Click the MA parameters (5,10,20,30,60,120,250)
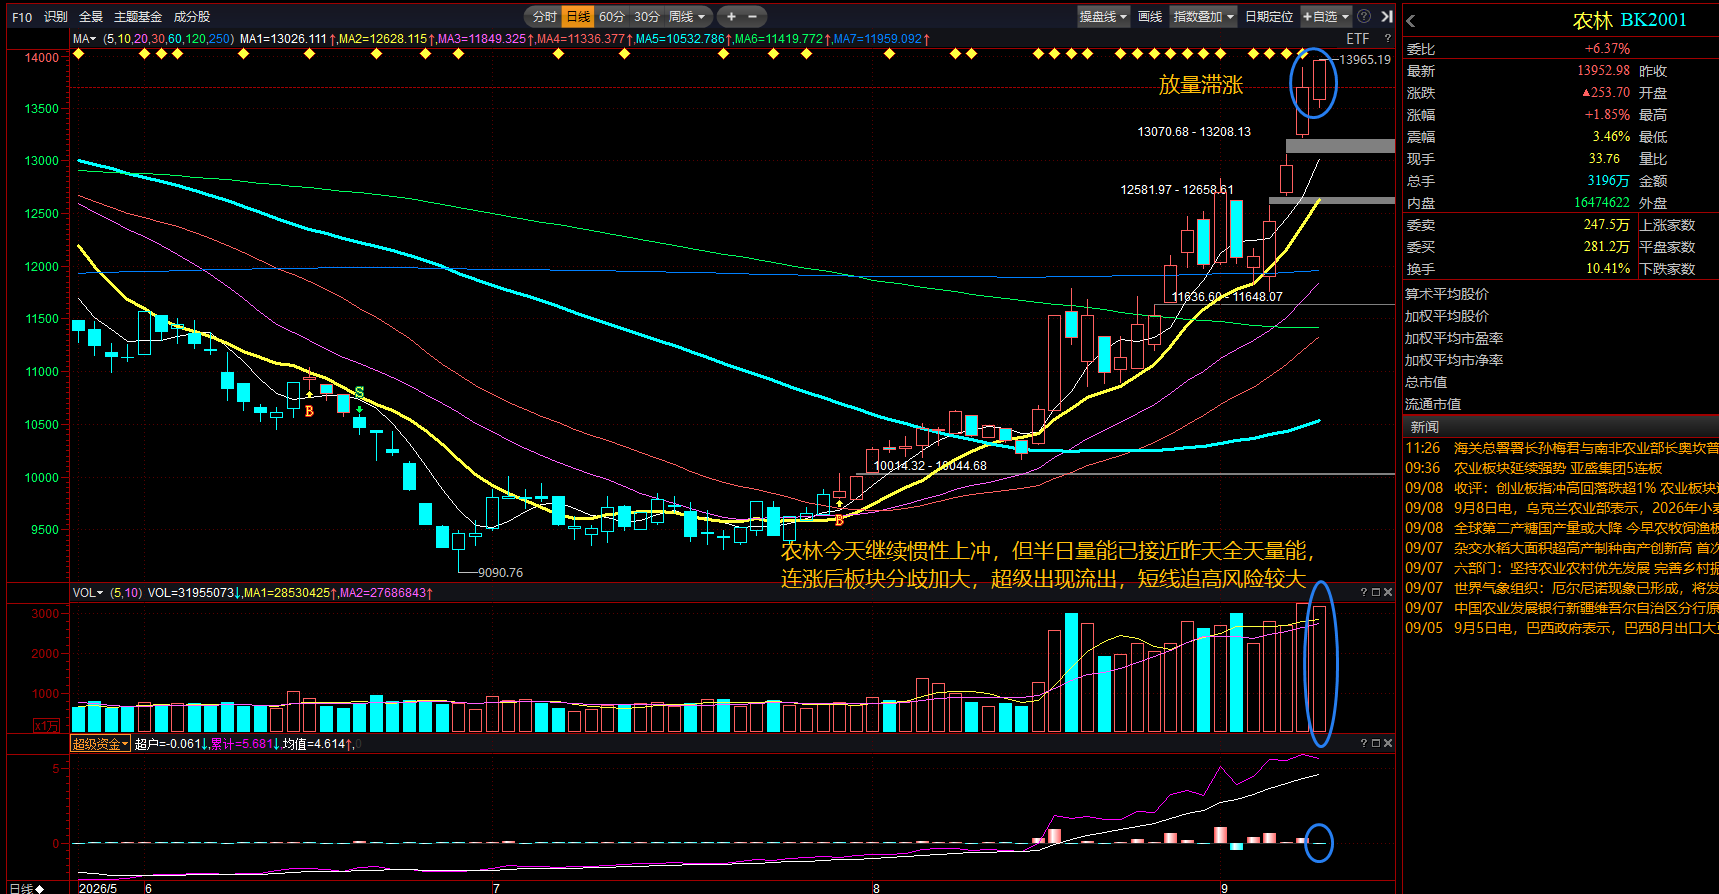Viewport: 1719px width, 894px height. (x=169, y=39)
